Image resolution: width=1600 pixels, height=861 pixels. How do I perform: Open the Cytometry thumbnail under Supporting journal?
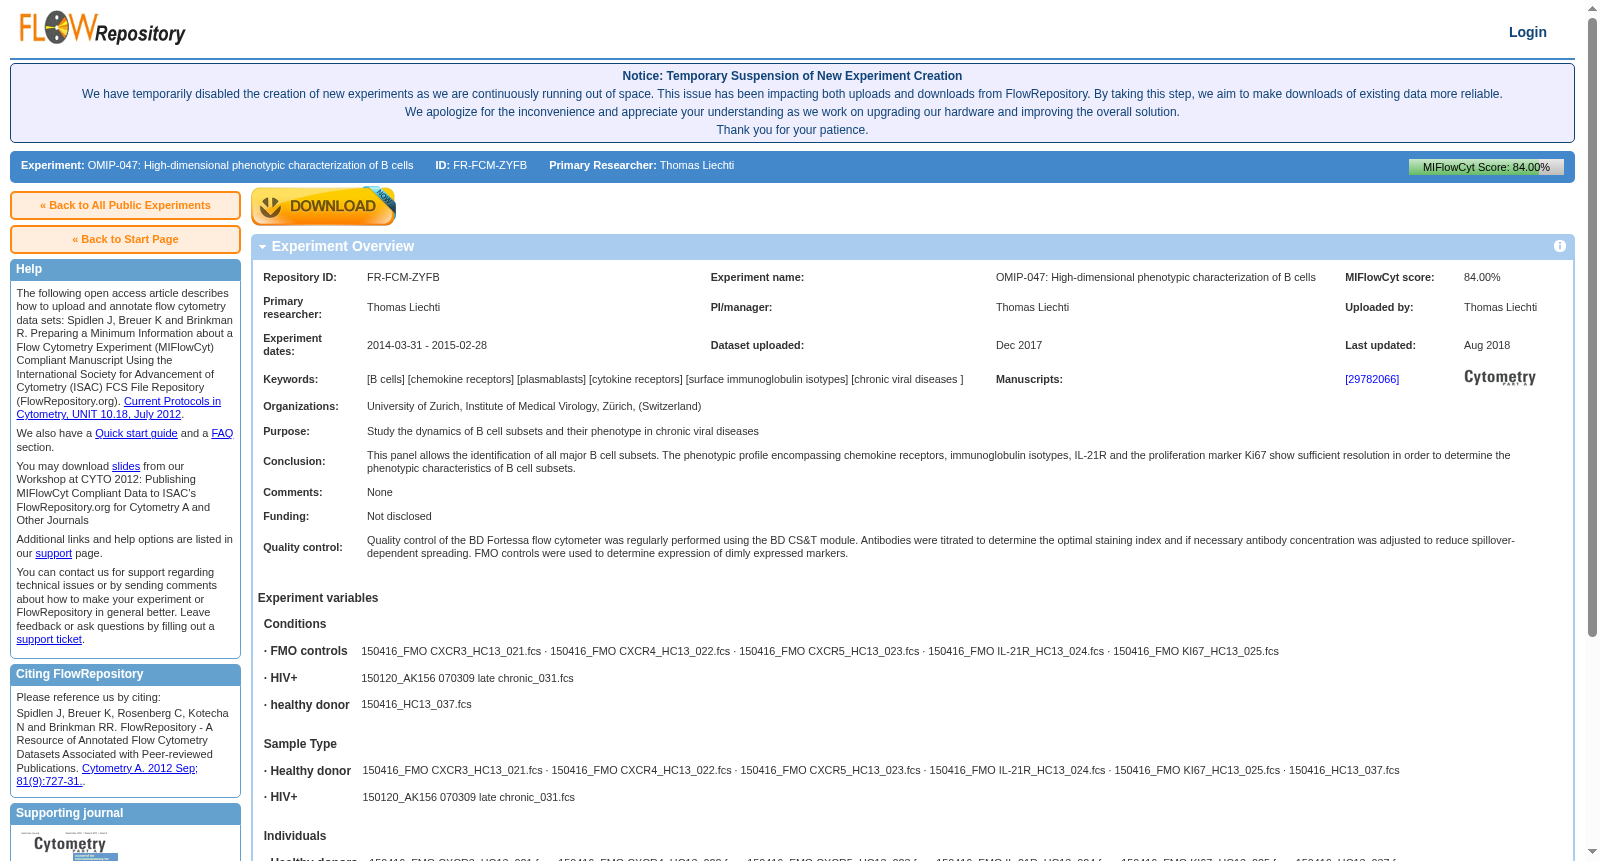click(69, 846)
